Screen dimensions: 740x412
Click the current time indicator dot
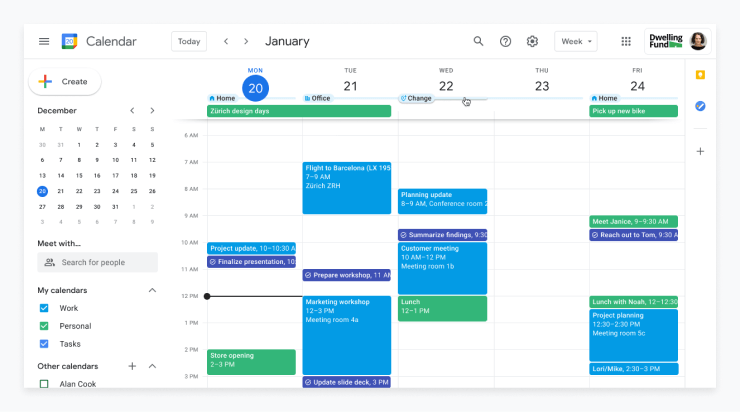207,296
